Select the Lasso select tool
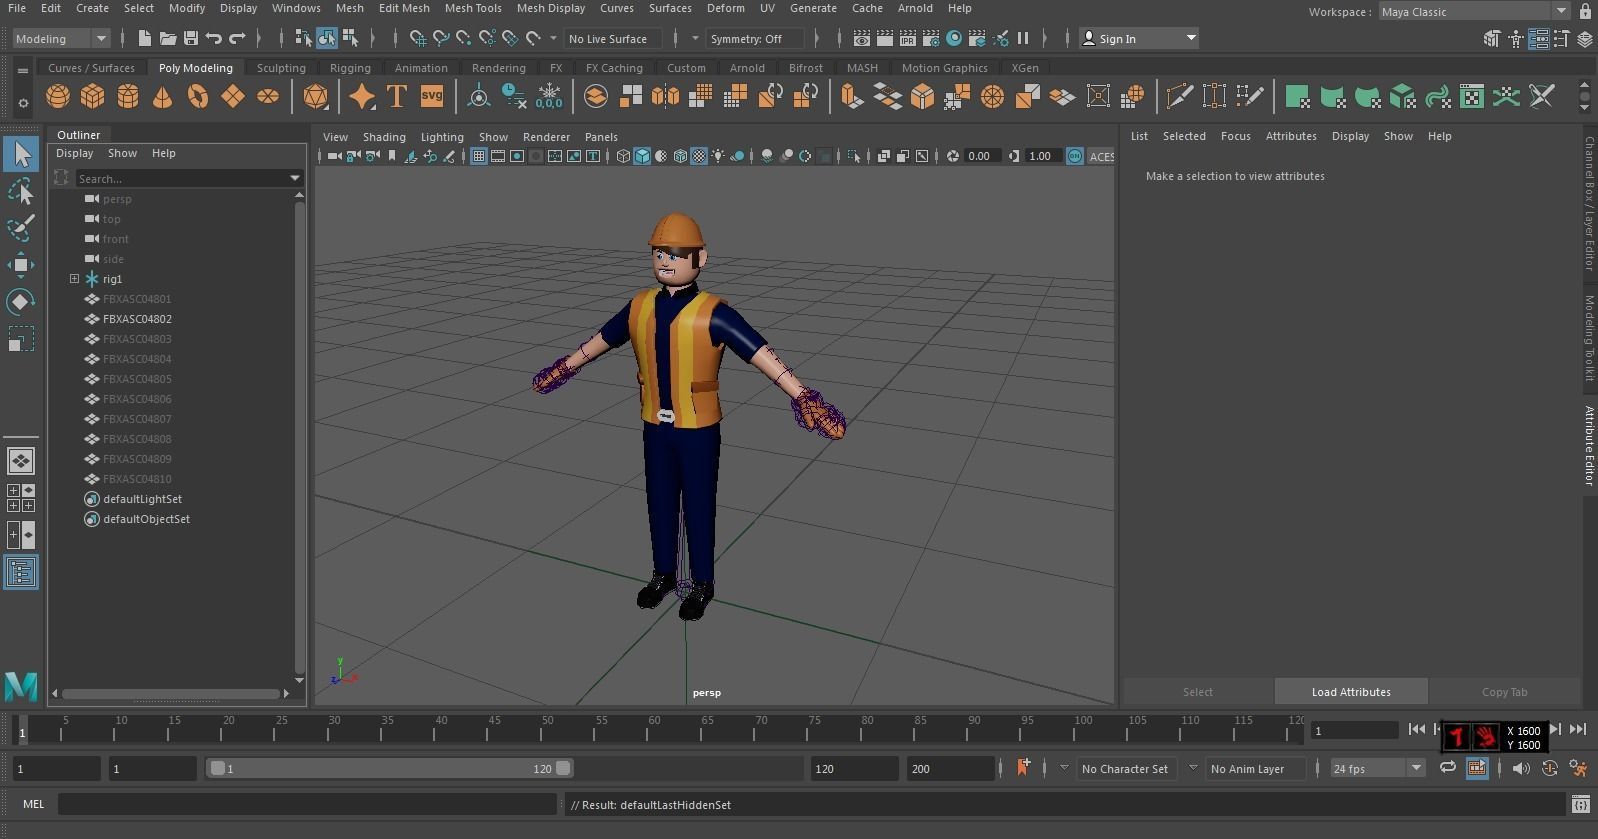 pyautogui.click(x=21, y=191)
